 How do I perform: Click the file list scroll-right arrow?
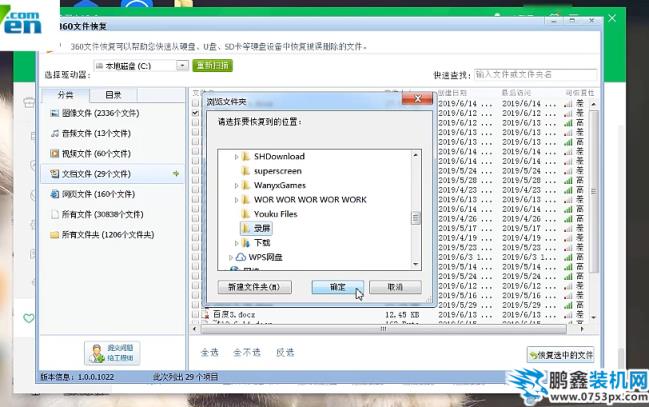tap(582, 329)
